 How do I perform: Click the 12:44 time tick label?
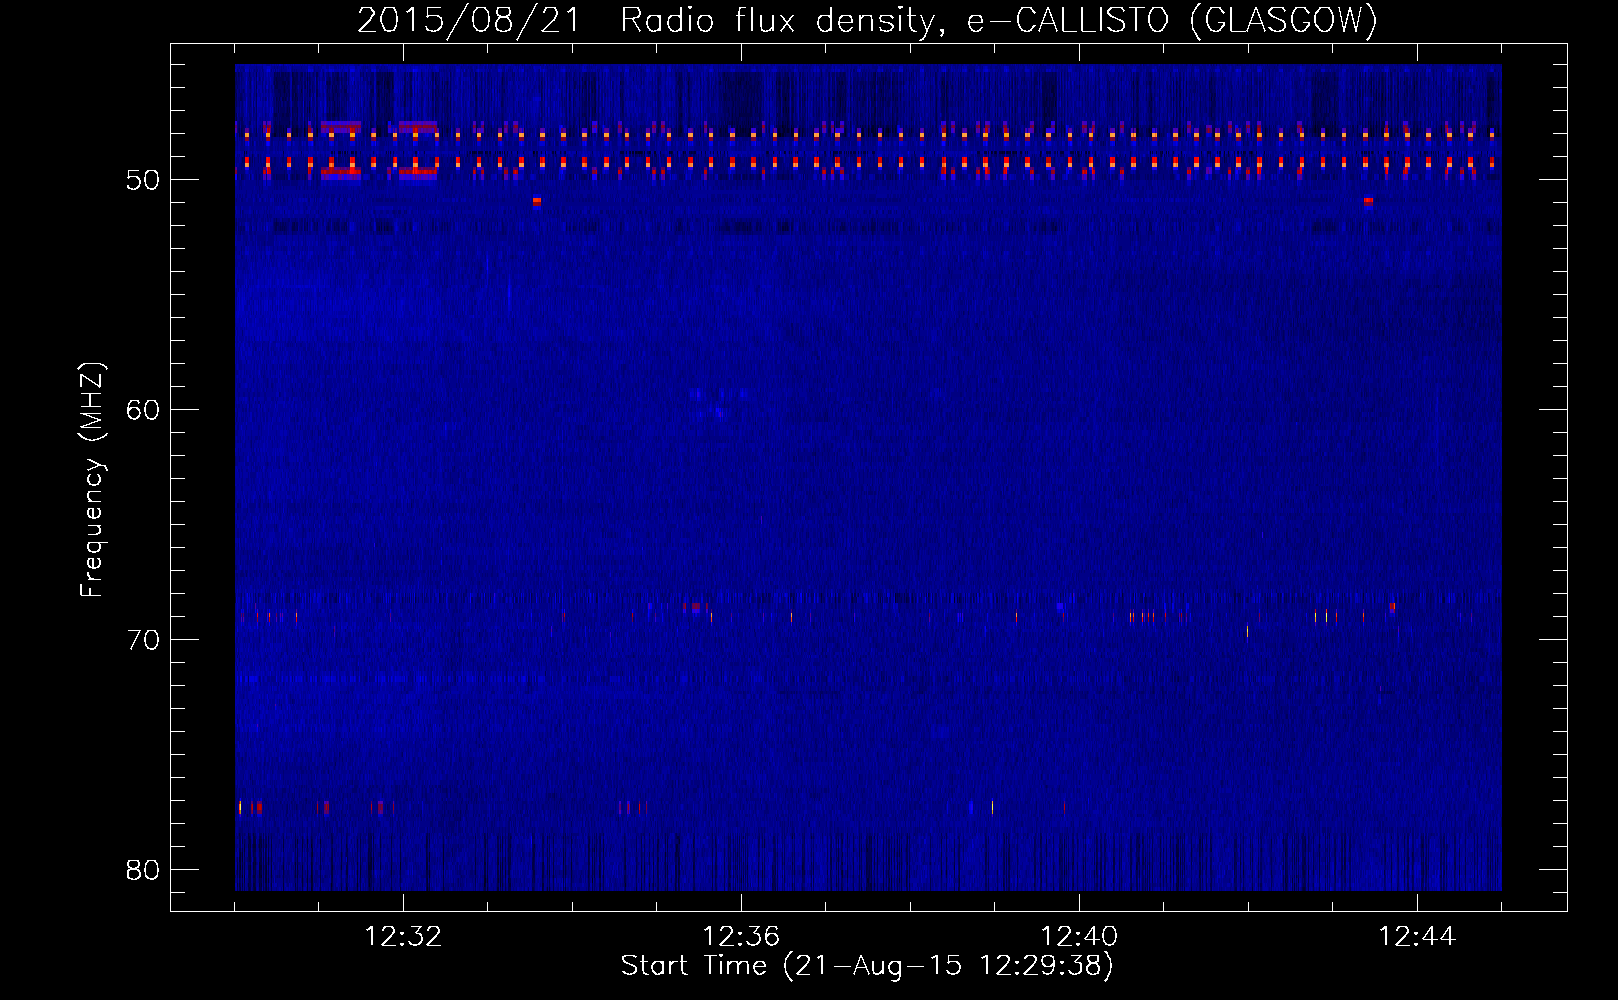[x=1417, y=937]
